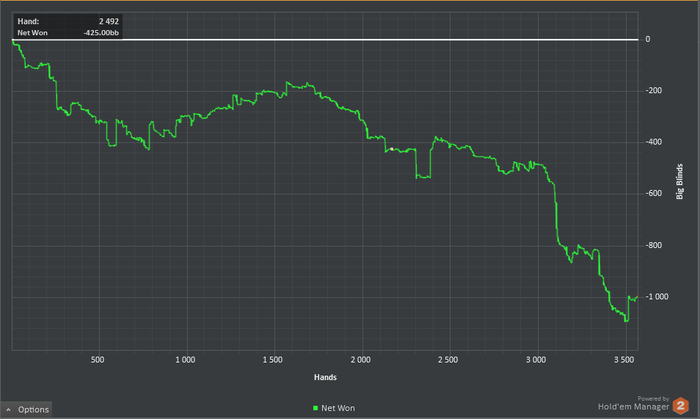Click the 0 label beside white baseline
This screenshot has height=419, width=700.
648,39
